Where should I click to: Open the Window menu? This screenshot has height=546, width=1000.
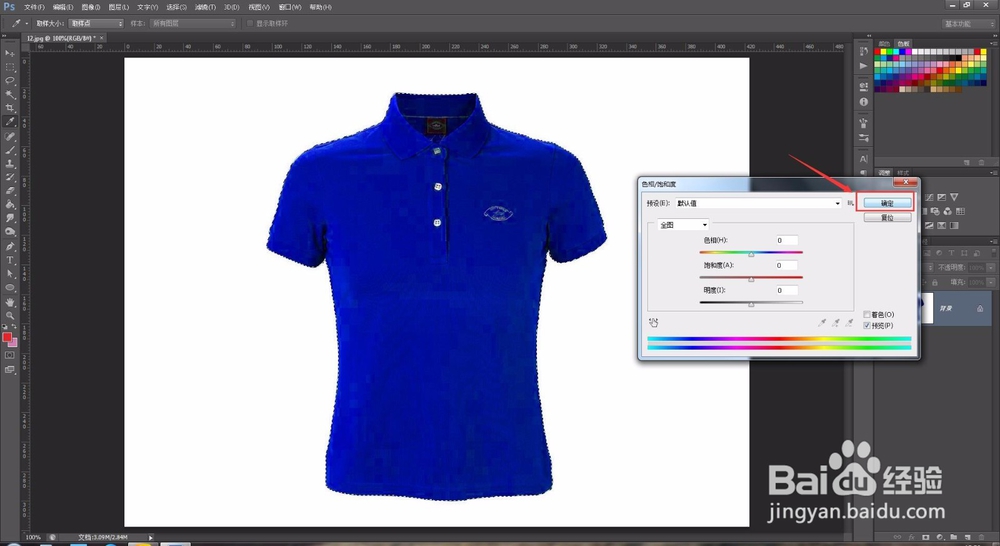pos(290,7)
